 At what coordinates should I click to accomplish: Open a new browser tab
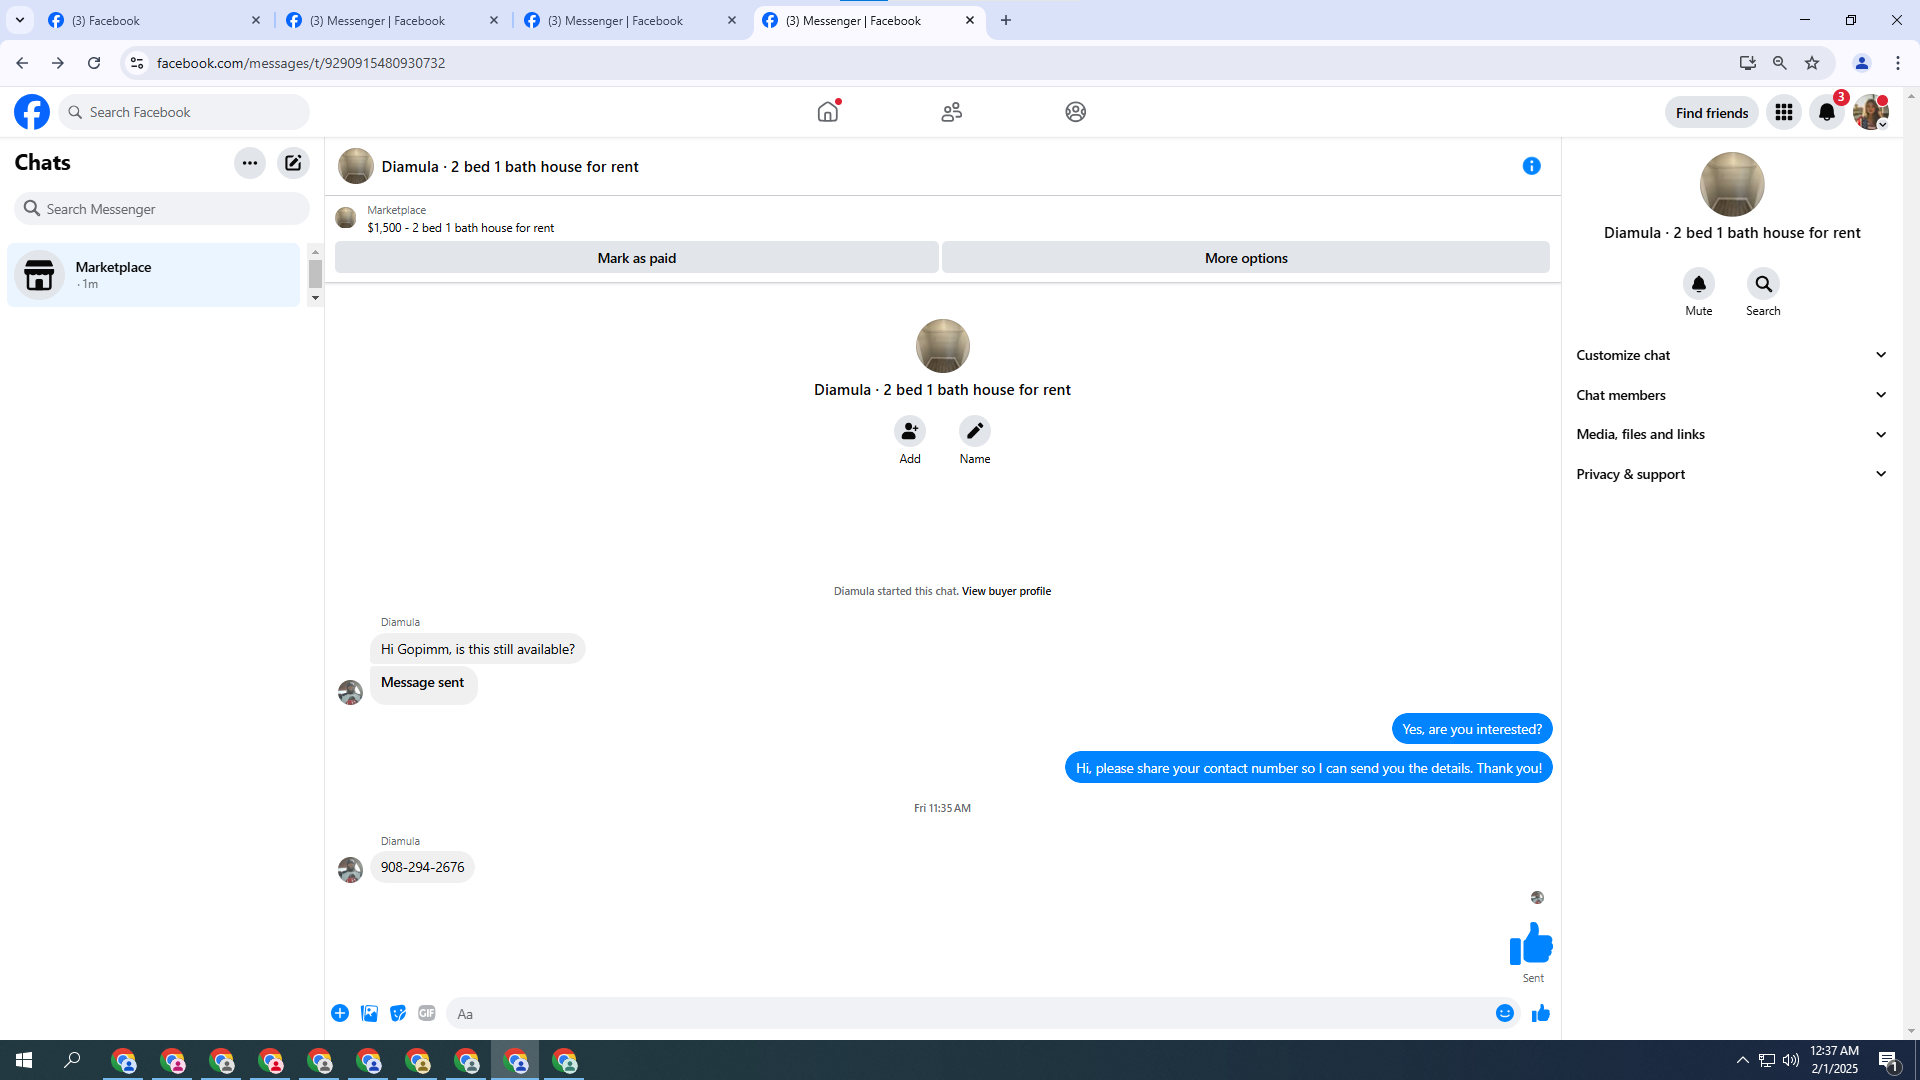click(x=1006, y=20)
